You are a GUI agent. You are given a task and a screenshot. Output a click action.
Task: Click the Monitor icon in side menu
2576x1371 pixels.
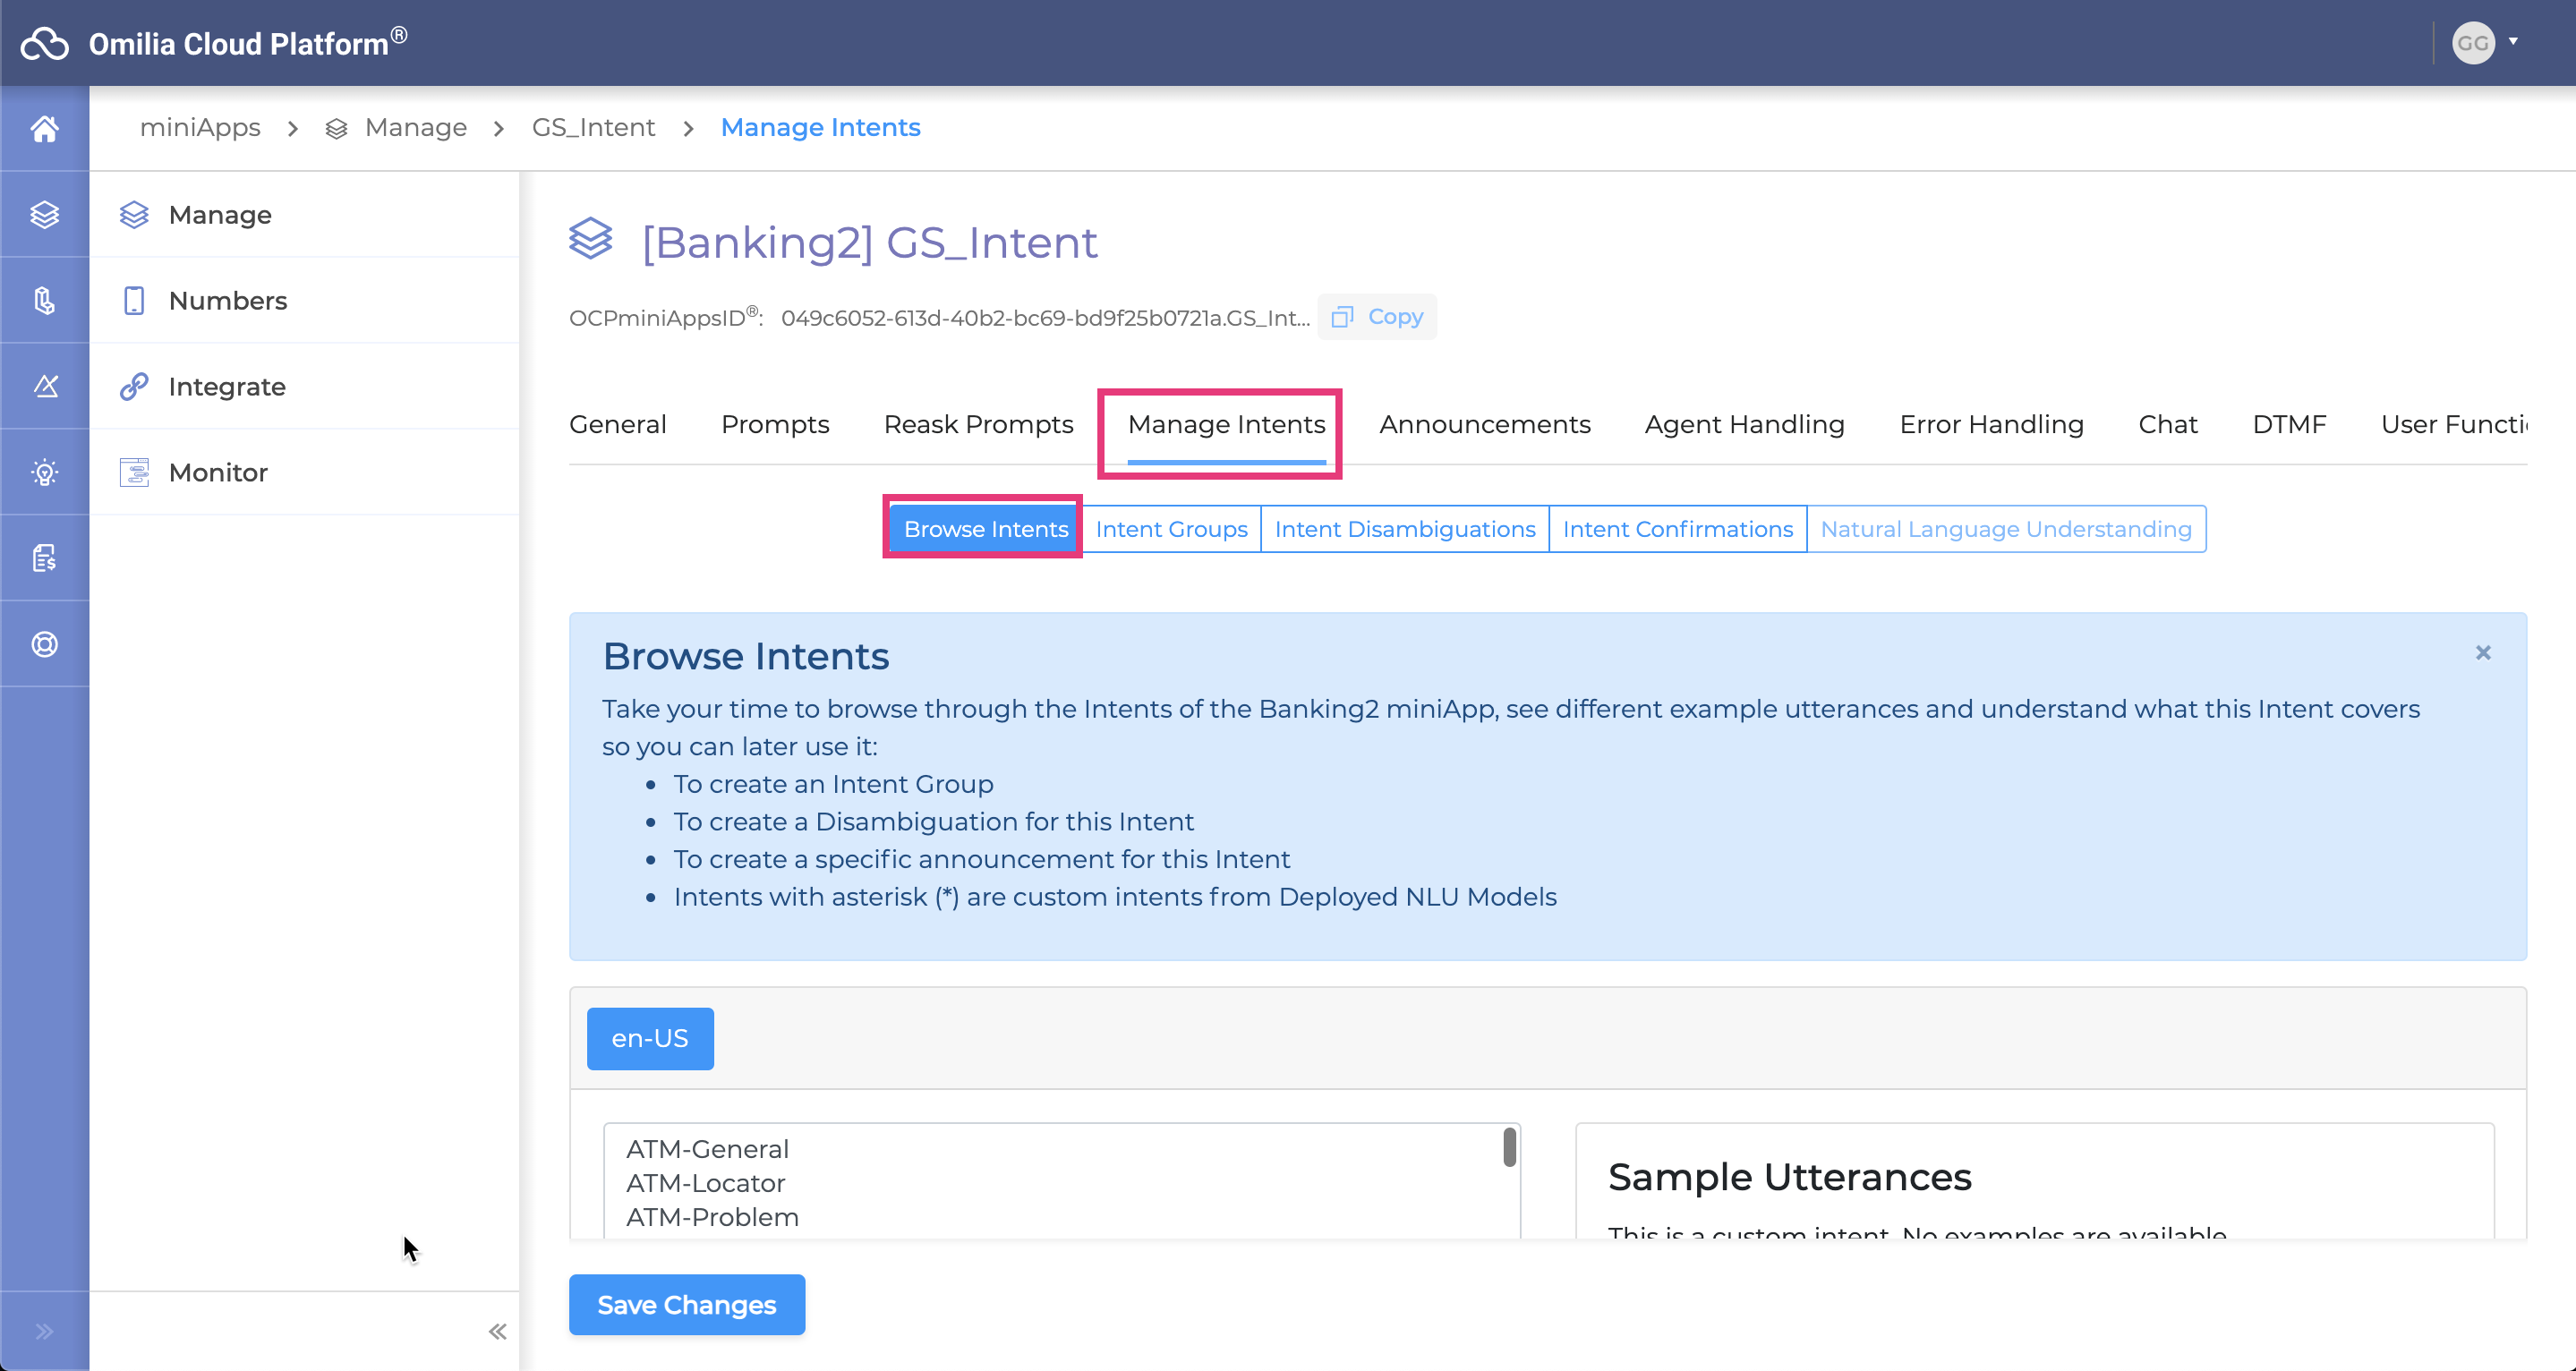pos(134,472)
